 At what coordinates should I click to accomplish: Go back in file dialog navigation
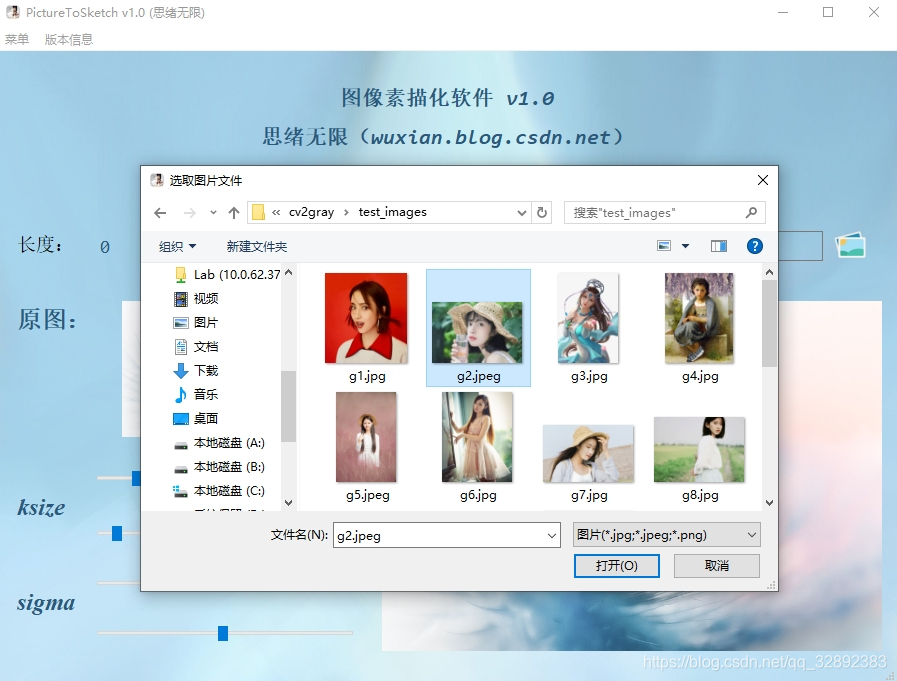point(160,213)
